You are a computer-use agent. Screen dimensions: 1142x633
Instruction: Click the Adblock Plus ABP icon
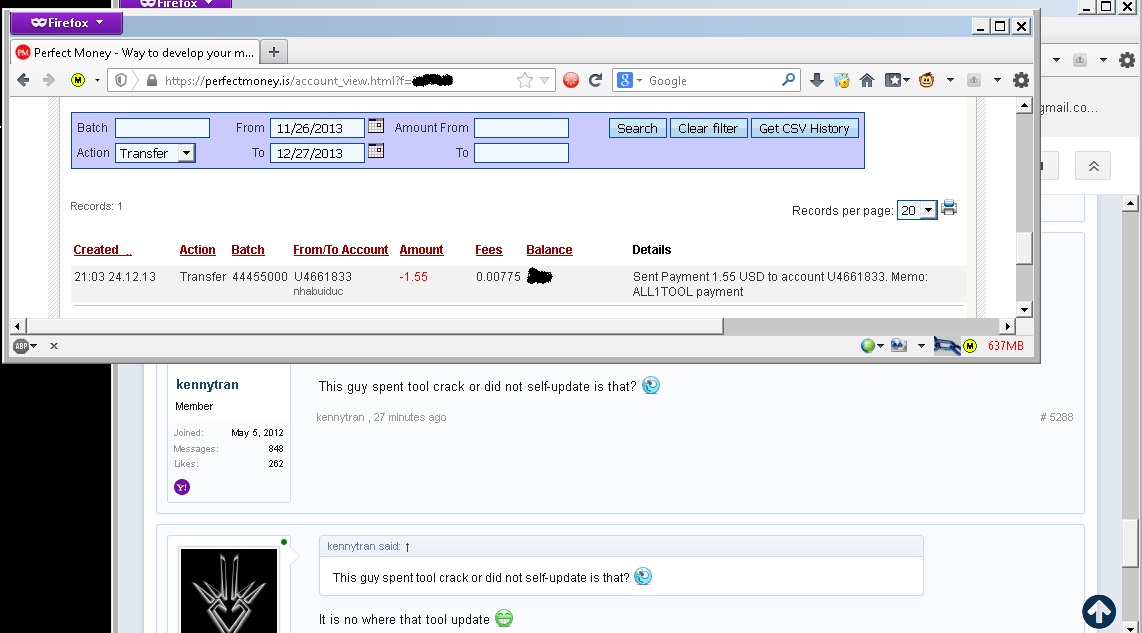[21, 346]
